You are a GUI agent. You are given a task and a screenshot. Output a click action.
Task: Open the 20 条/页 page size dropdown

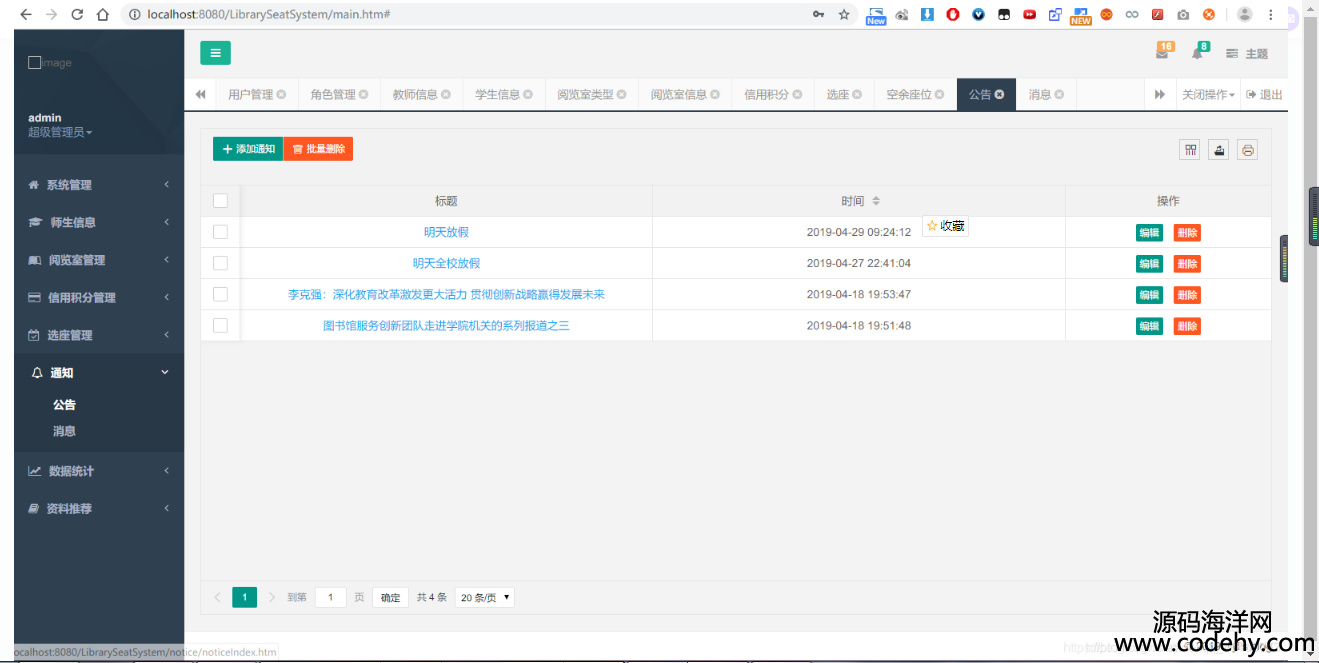(485, 598)
